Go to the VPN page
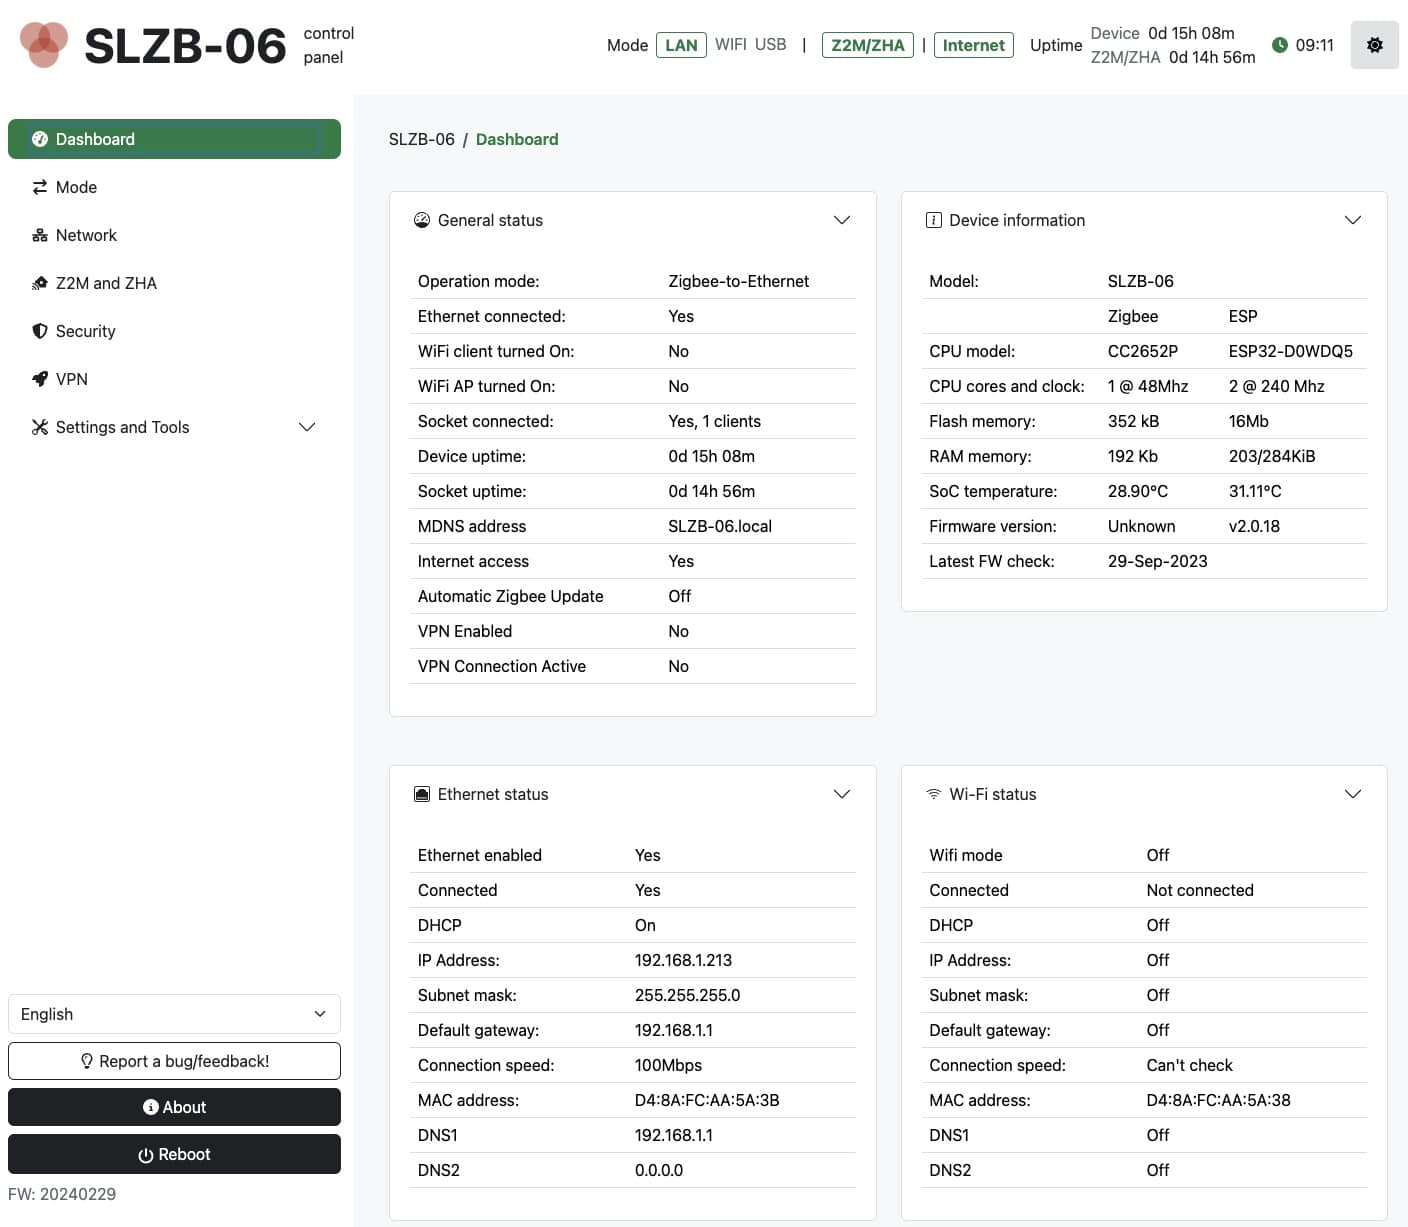Screen dimensions: 1408x1227 (x=72, y=379)
